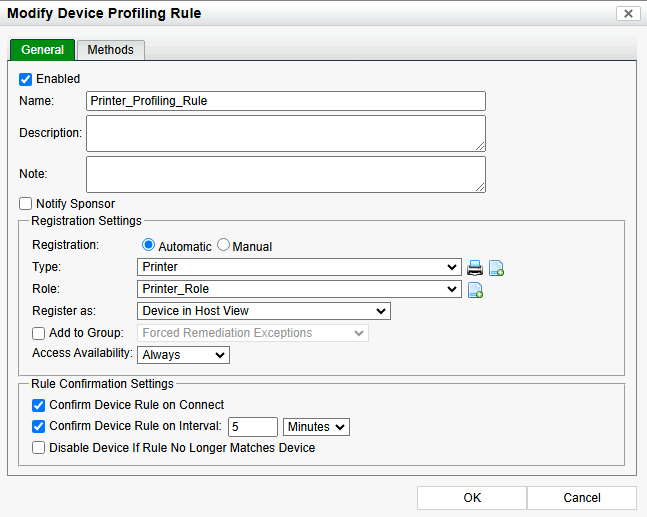The width and height of the screenshot is (647, 517).
Task: Check the Add to Group option
Action: [39, 333]
